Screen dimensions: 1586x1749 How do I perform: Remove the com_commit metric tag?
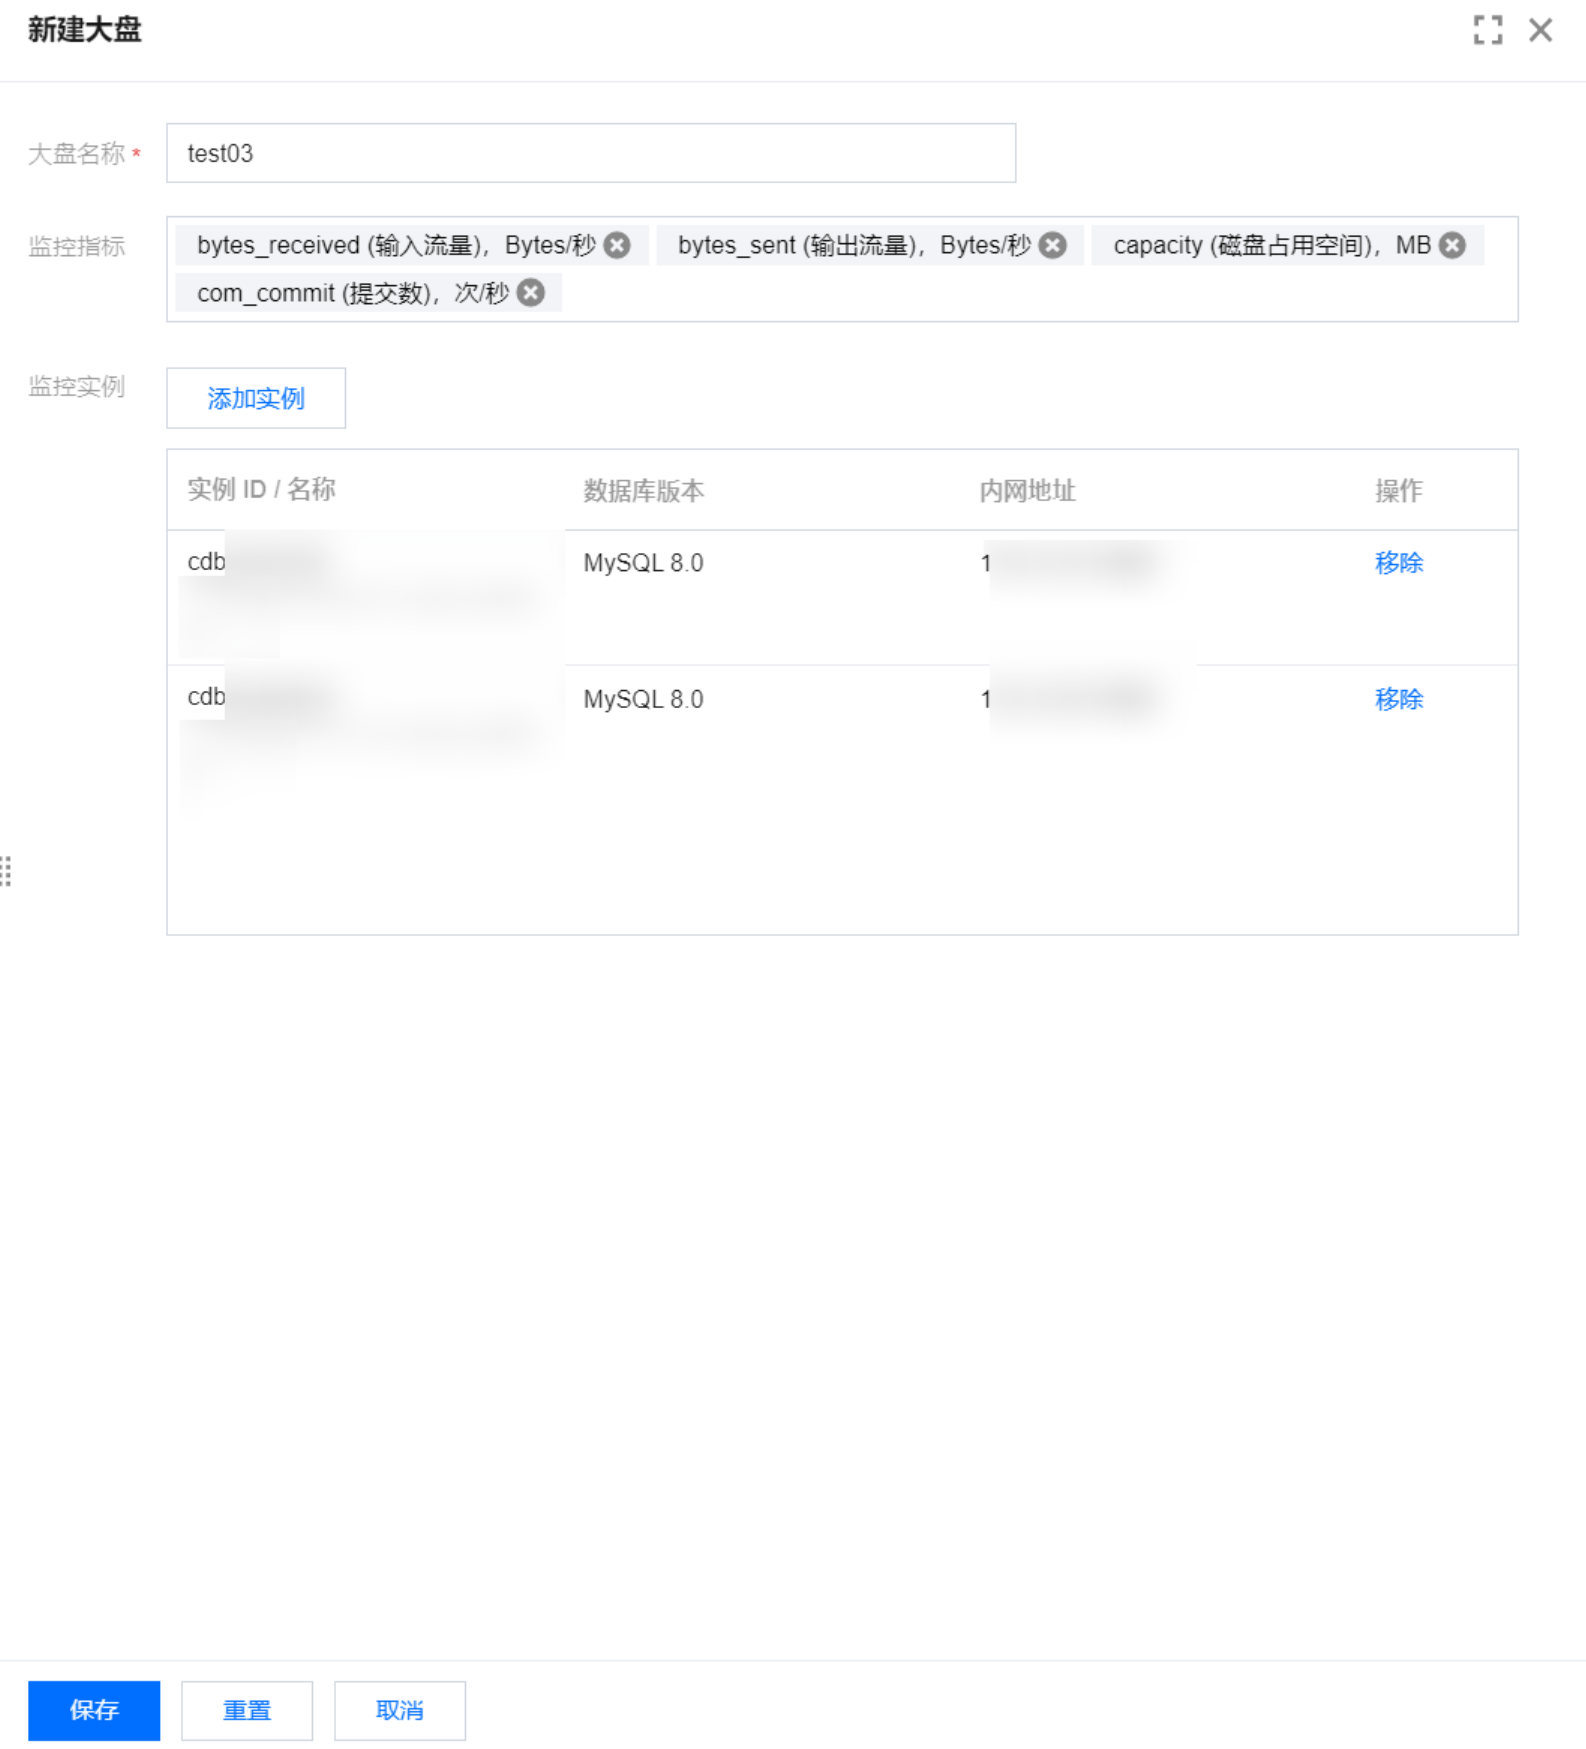[531, 293]
